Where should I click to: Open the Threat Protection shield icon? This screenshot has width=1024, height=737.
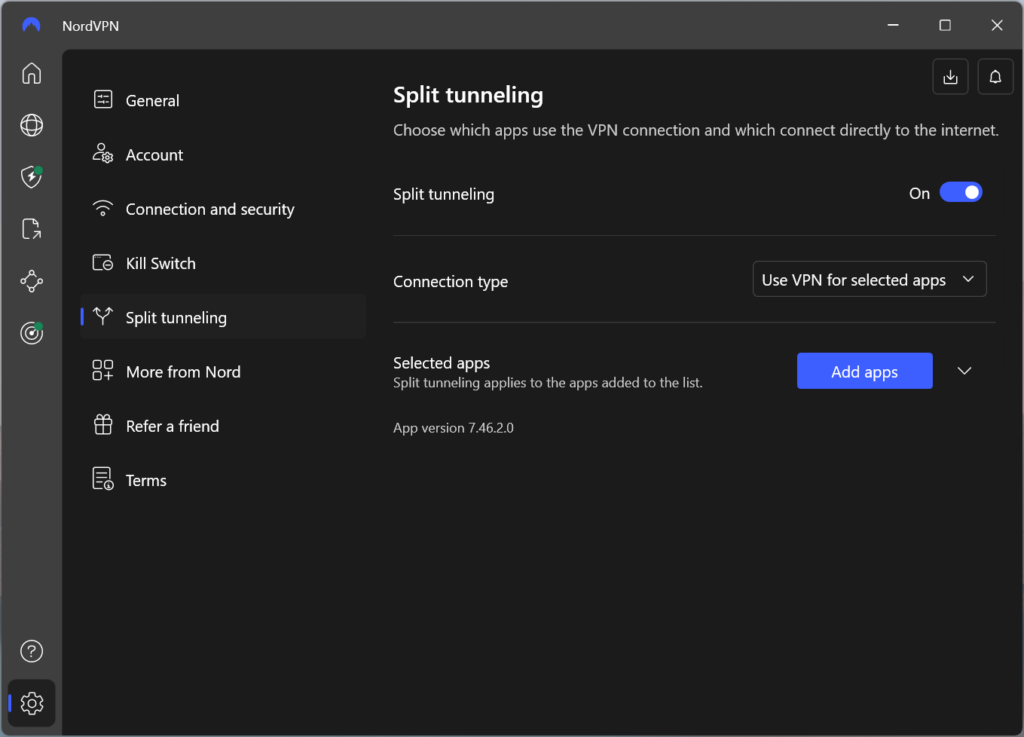31,177
